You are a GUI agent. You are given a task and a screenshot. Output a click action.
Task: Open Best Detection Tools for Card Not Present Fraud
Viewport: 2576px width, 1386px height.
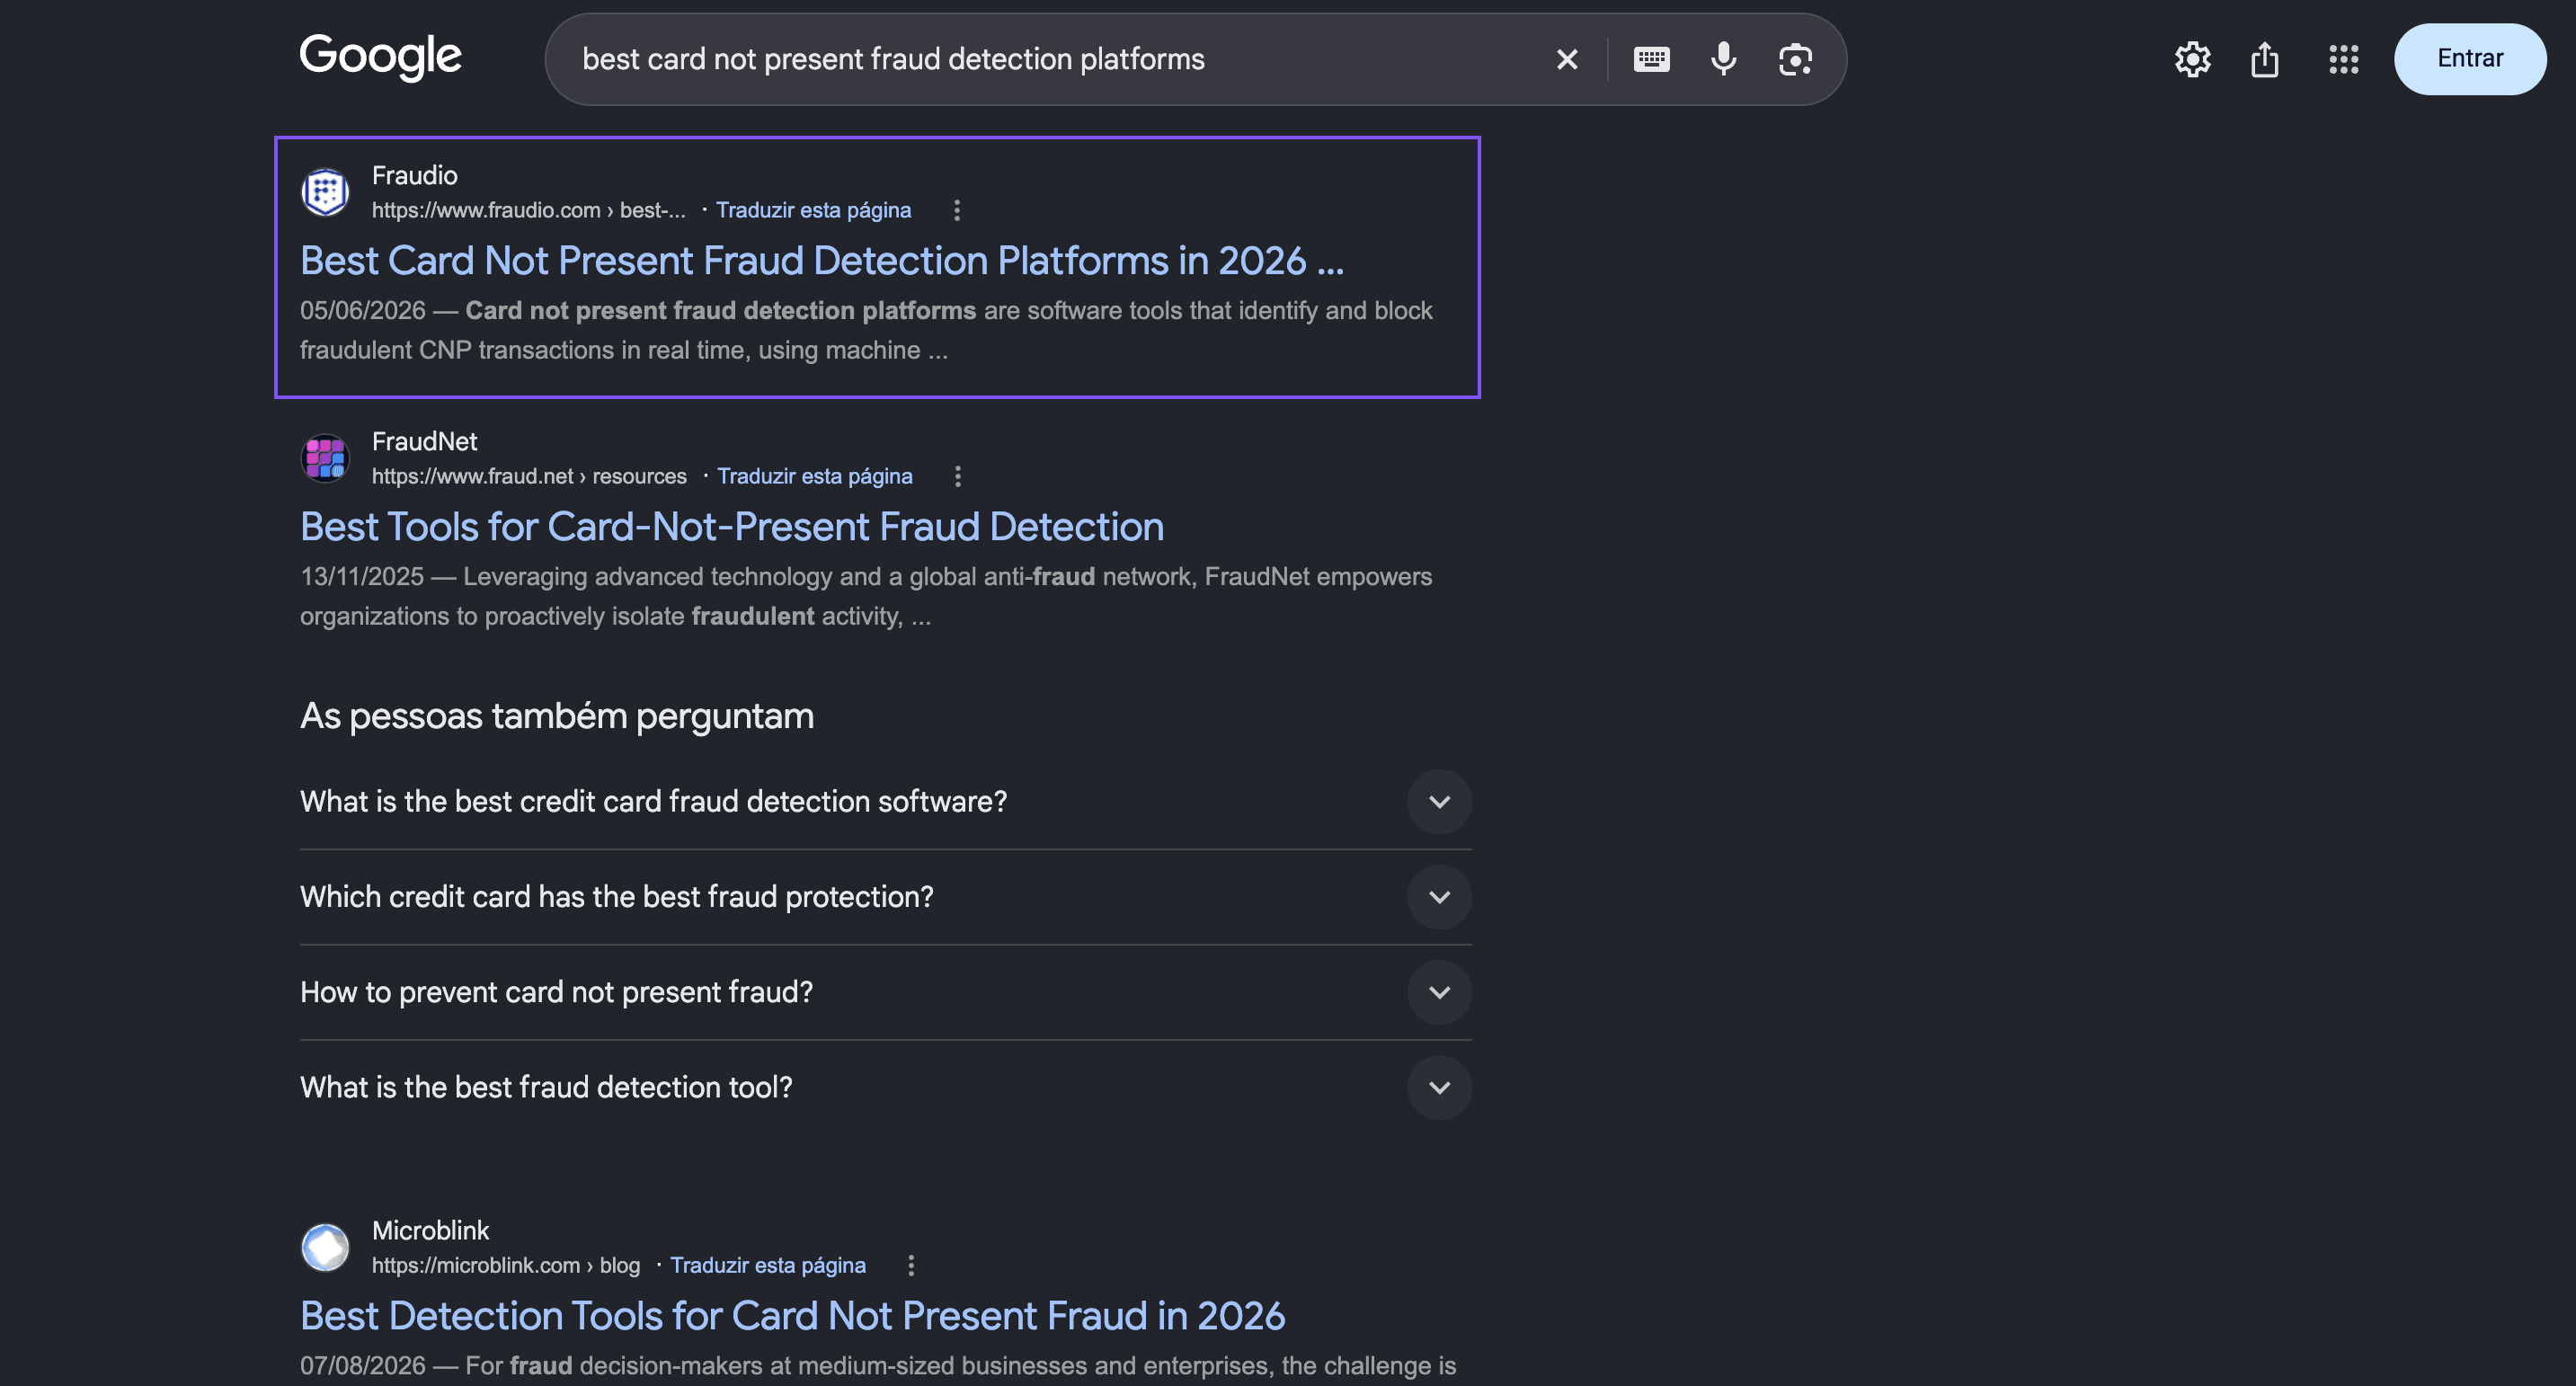[792, 1315]
